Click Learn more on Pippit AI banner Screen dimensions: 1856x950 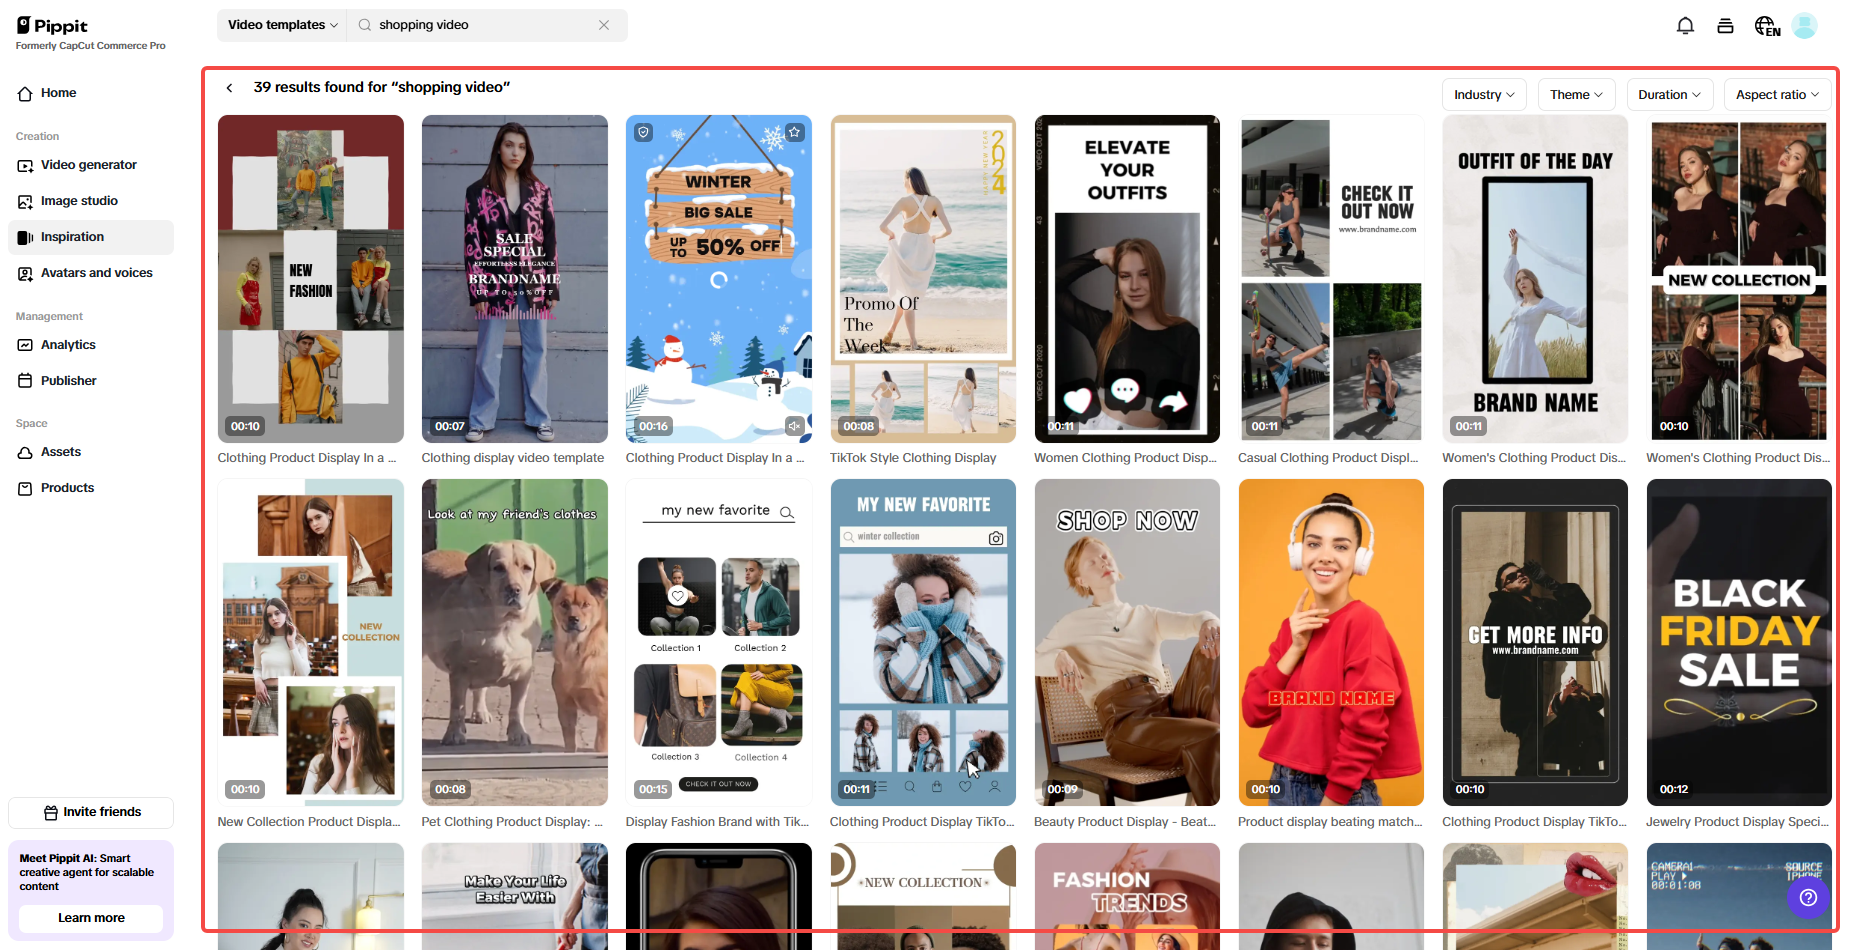pos(91,918)
